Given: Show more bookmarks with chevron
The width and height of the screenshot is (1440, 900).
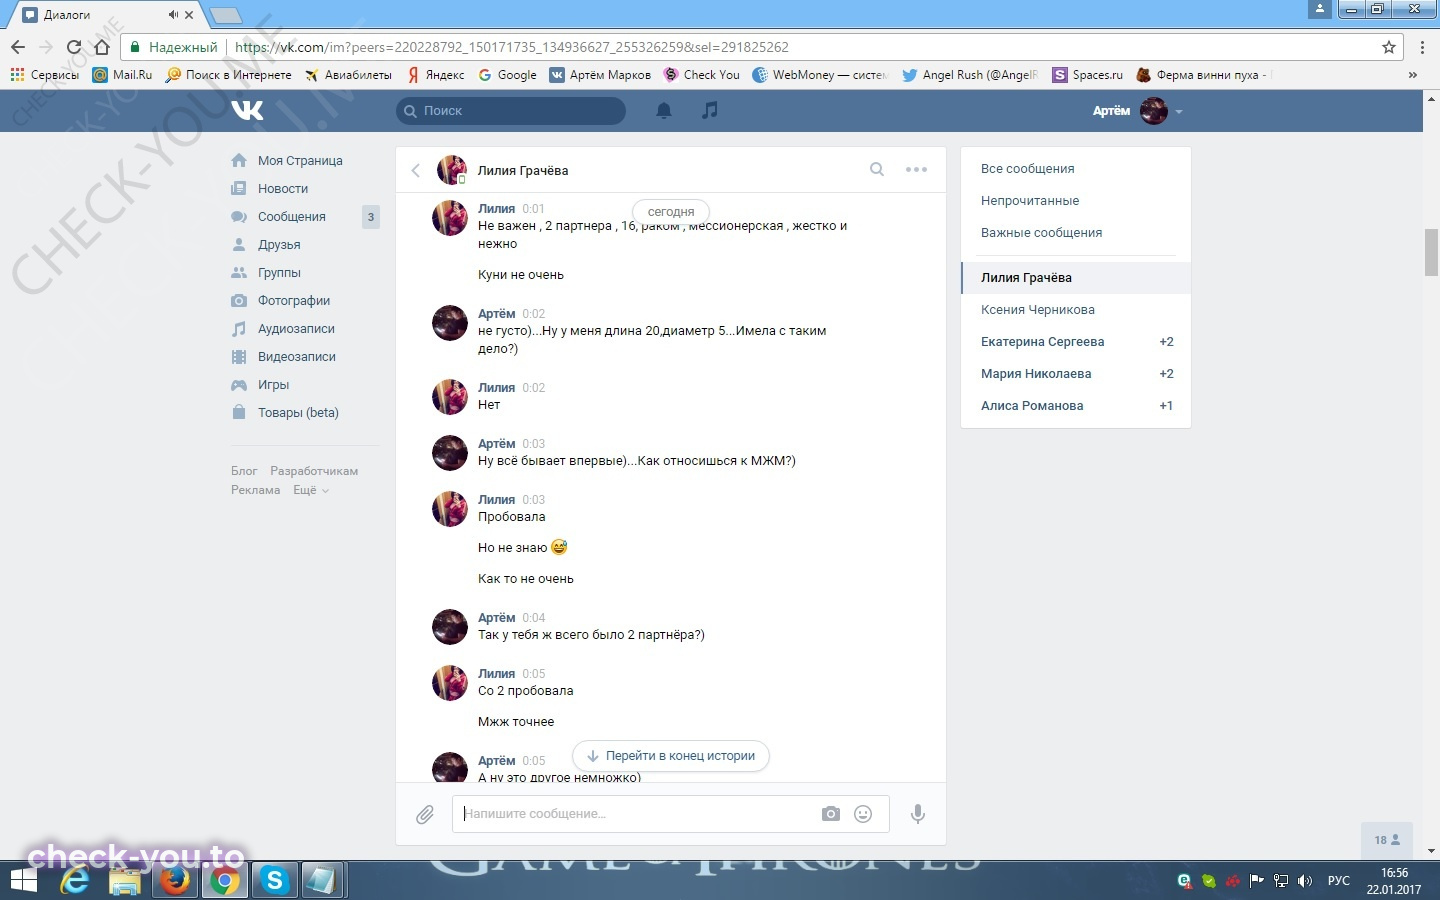Looking at the screenshot, I should (1412, 75).
